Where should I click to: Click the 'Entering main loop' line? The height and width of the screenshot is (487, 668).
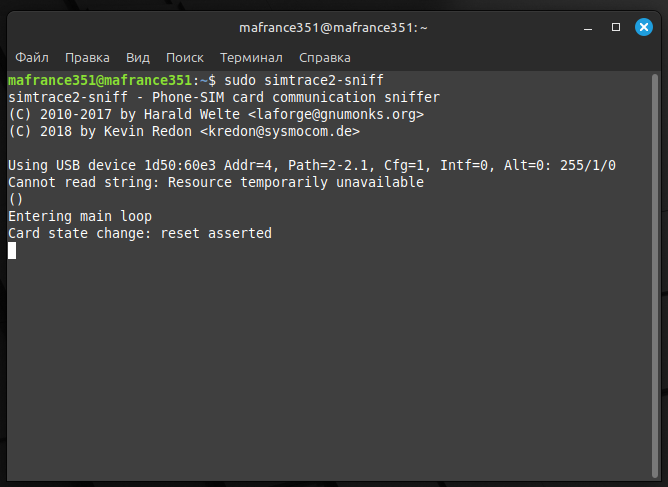(80, 216)
